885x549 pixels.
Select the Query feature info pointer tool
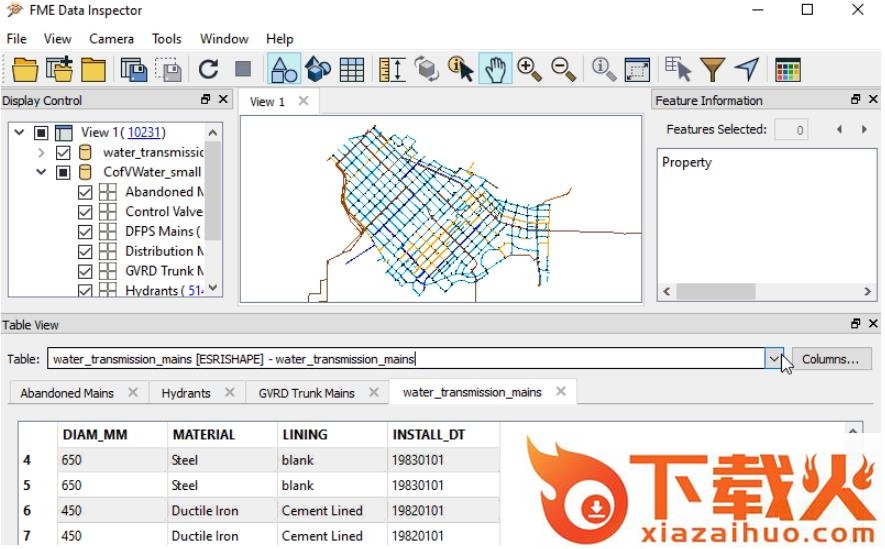(461, 69)
